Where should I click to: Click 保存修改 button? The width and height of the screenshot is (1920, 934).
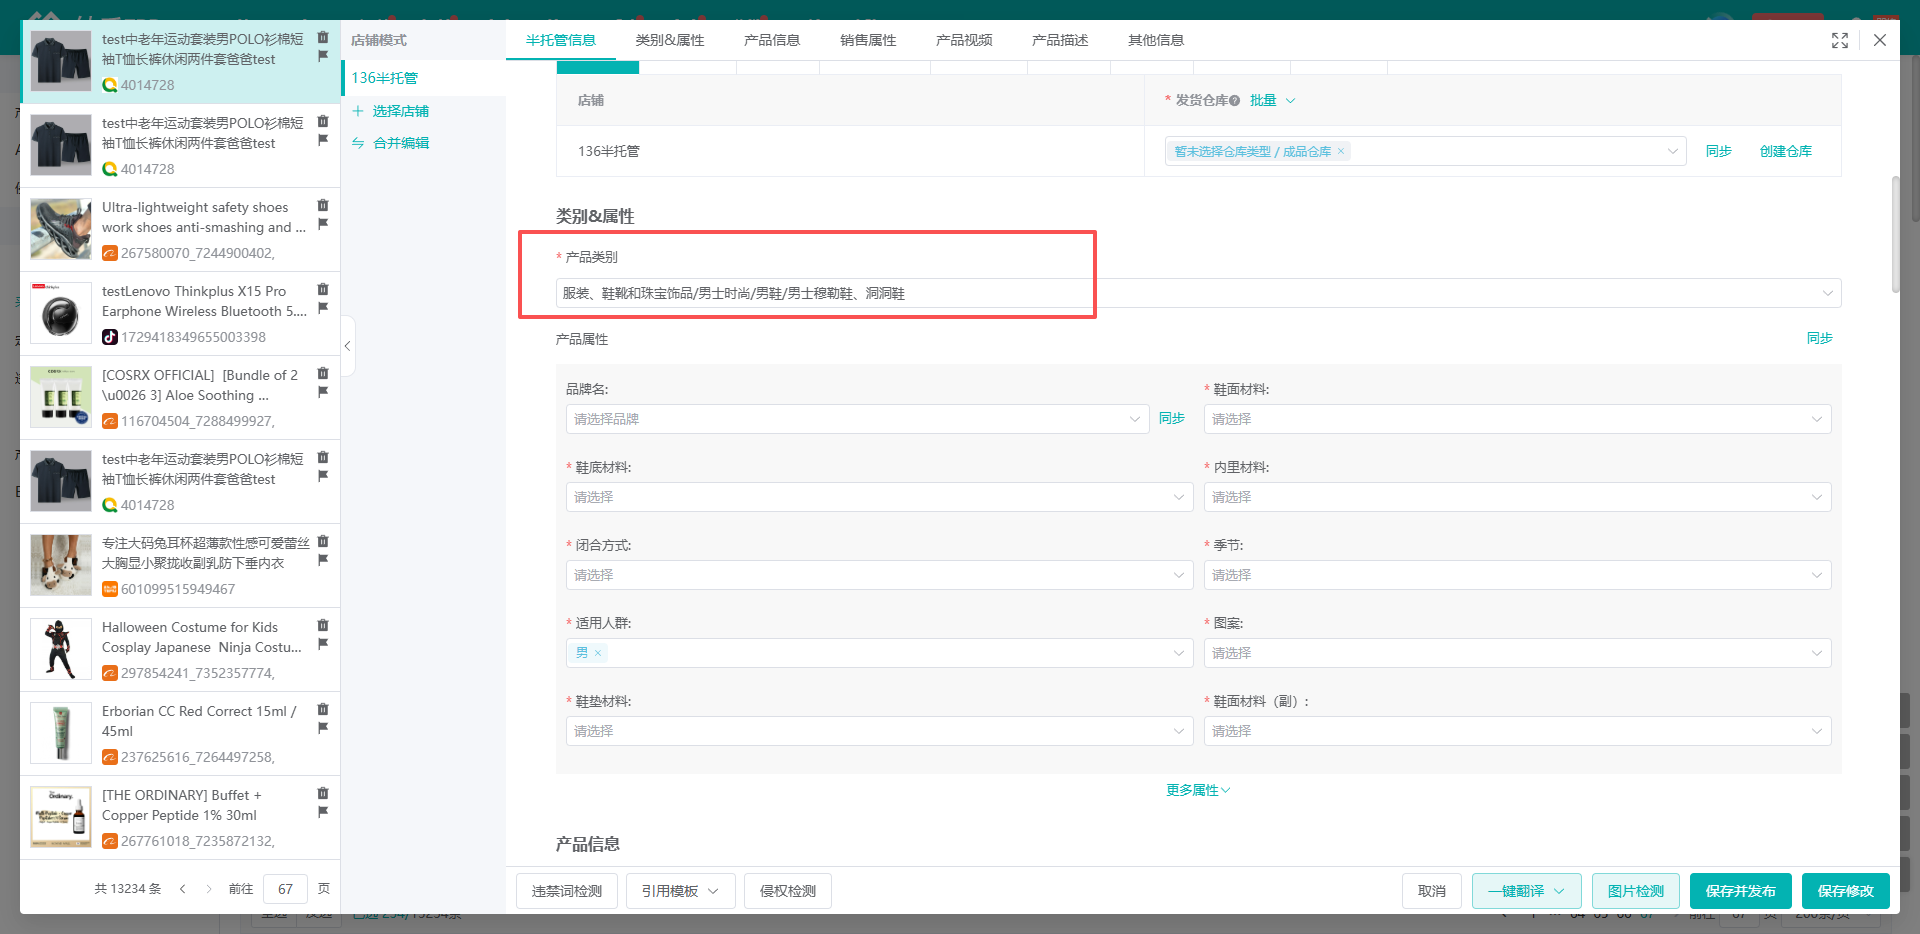point(1845,891)
